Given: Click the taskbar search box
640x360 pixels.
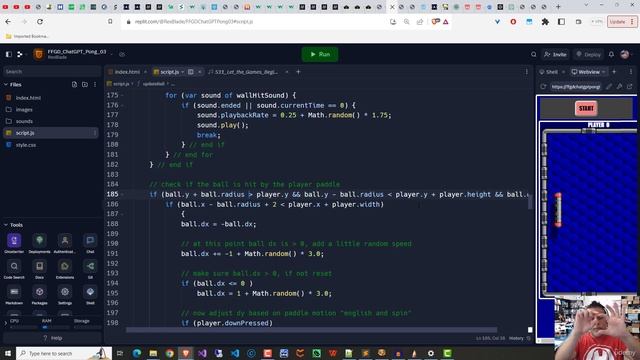Looking at the screenshot, I should click(64, 353).
